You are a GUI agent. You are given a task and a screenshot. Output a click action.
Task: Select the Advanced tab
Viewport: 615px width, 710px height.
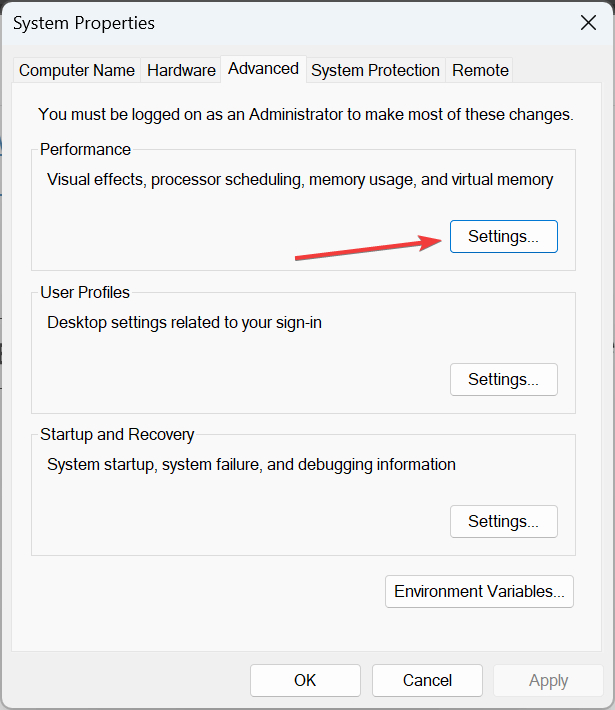pyautogui.click(x=263, y=68)
